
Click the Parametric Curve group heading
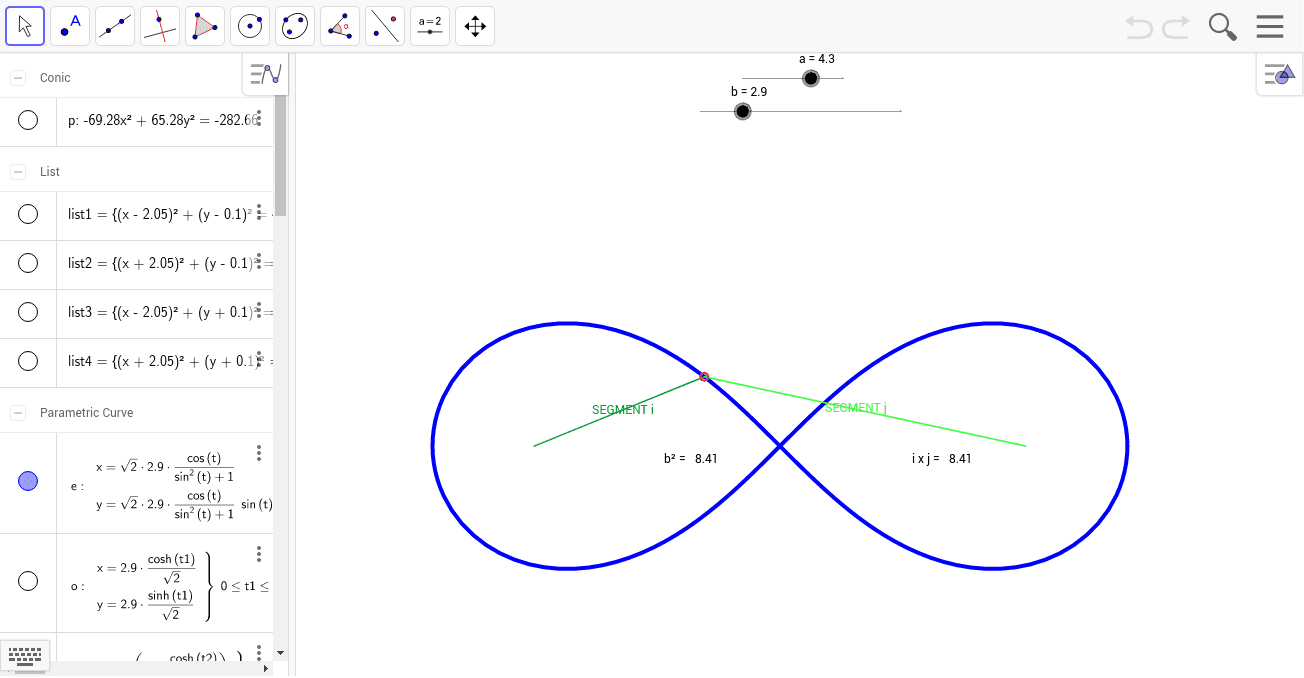(86, 413)
